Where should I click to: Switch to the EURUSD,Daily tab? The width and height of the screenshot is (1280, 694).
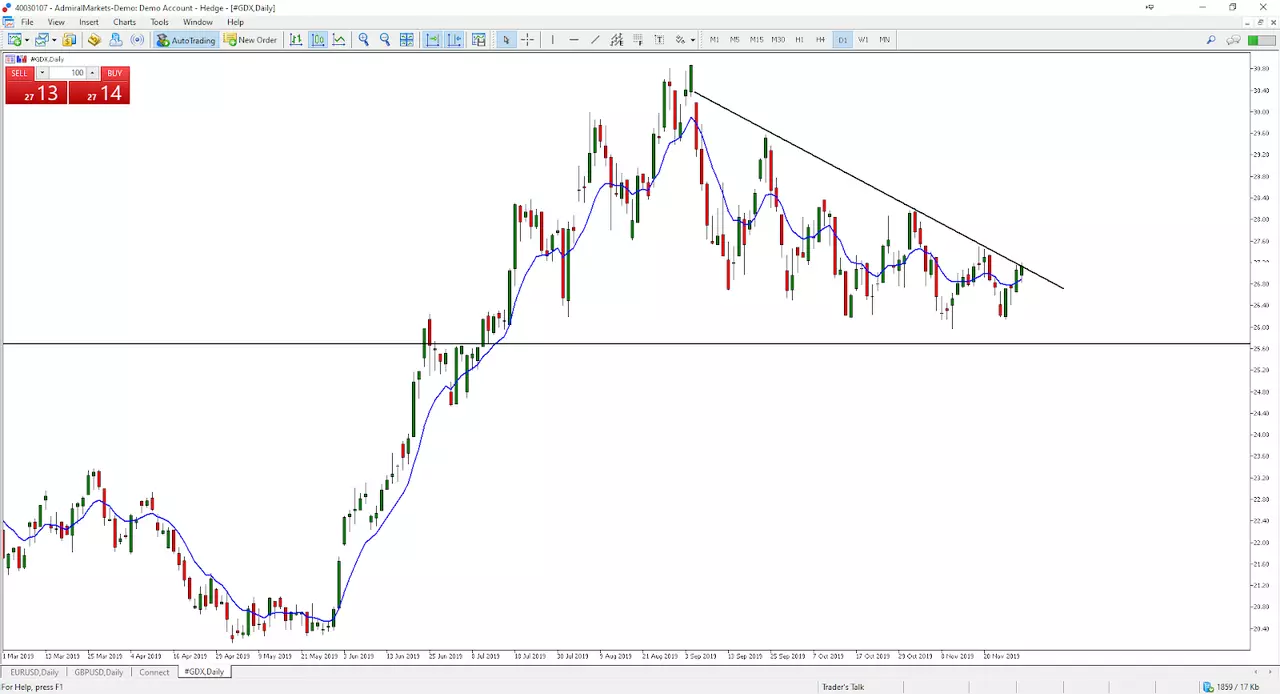click(x=35, y=672)
